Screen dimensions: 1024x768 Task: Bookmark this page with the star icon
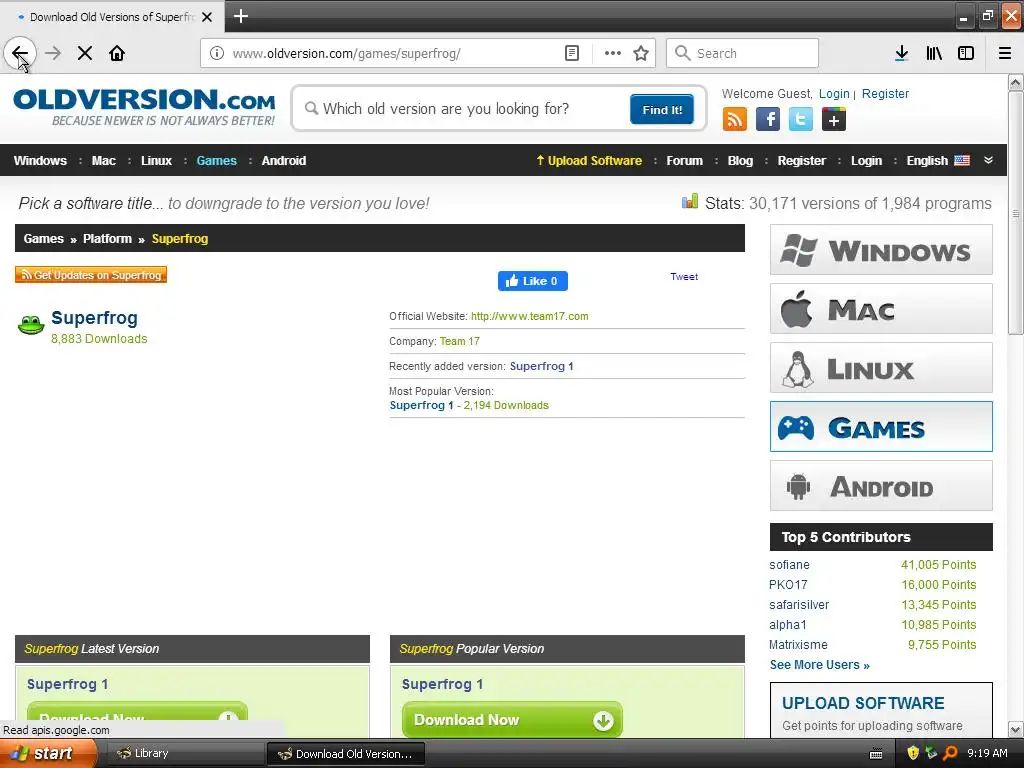coord(641,54)
